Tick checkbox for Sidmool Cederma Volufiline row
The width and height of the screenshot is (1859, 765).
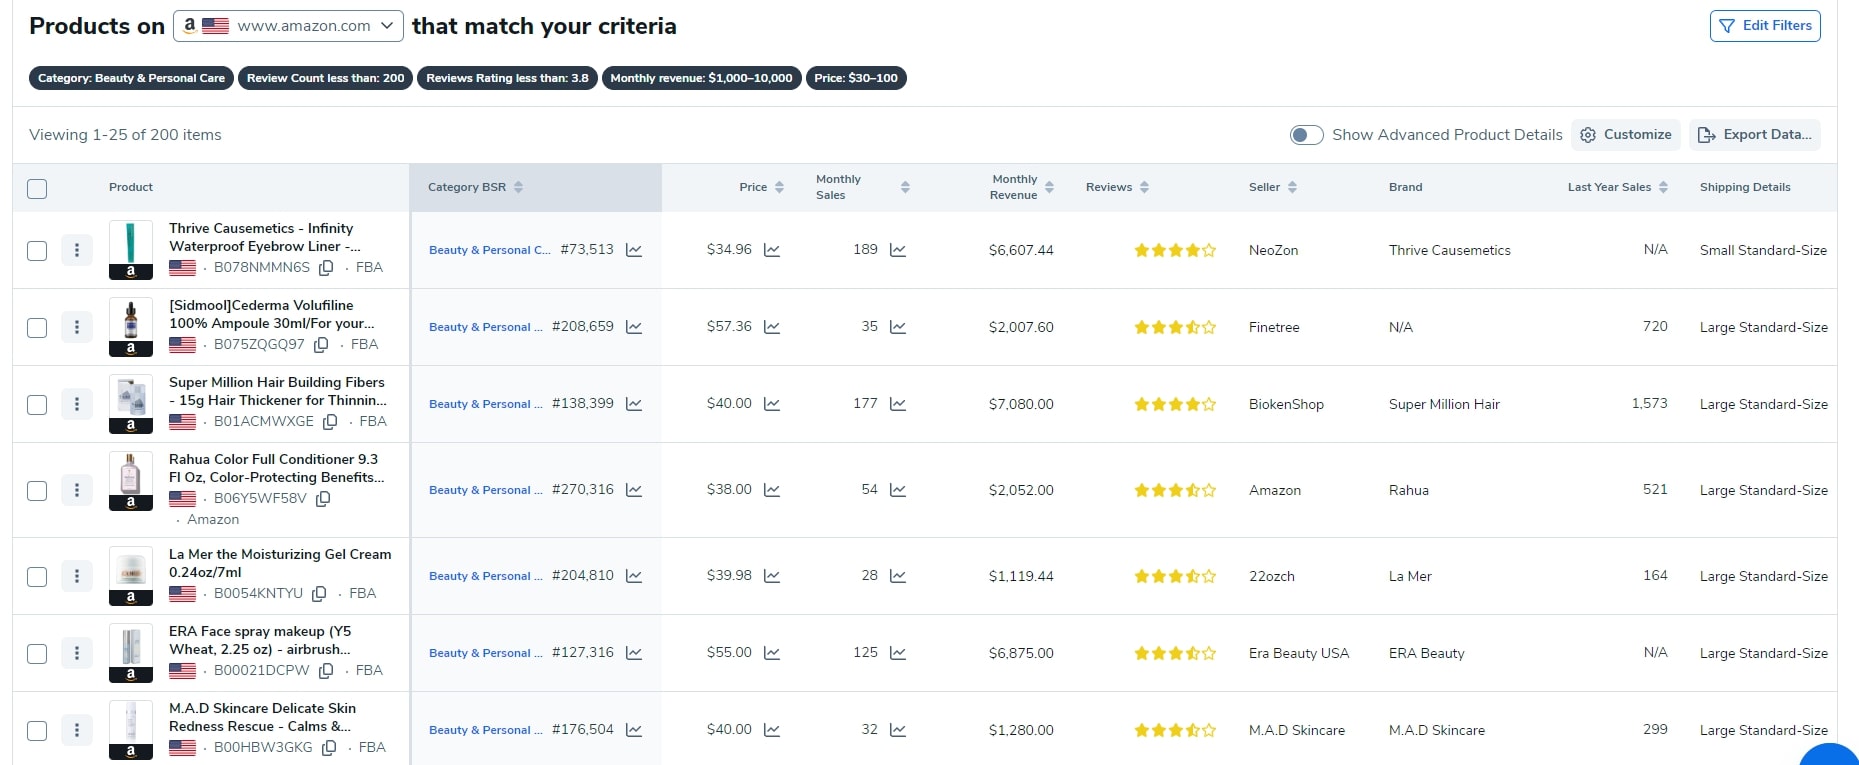(37, 327)
